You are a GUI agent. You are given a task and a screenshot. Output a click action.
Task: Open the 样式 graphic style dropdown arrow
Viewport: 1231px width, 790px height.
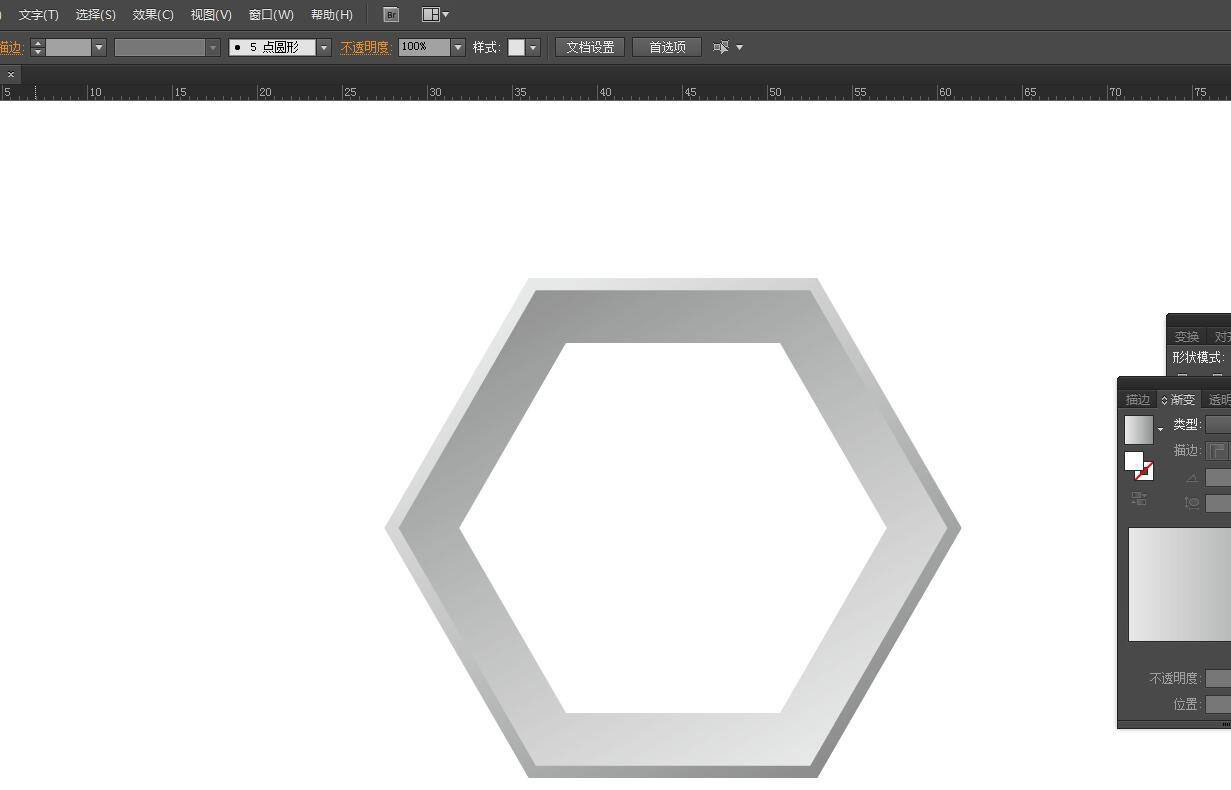tap(533, 47)
